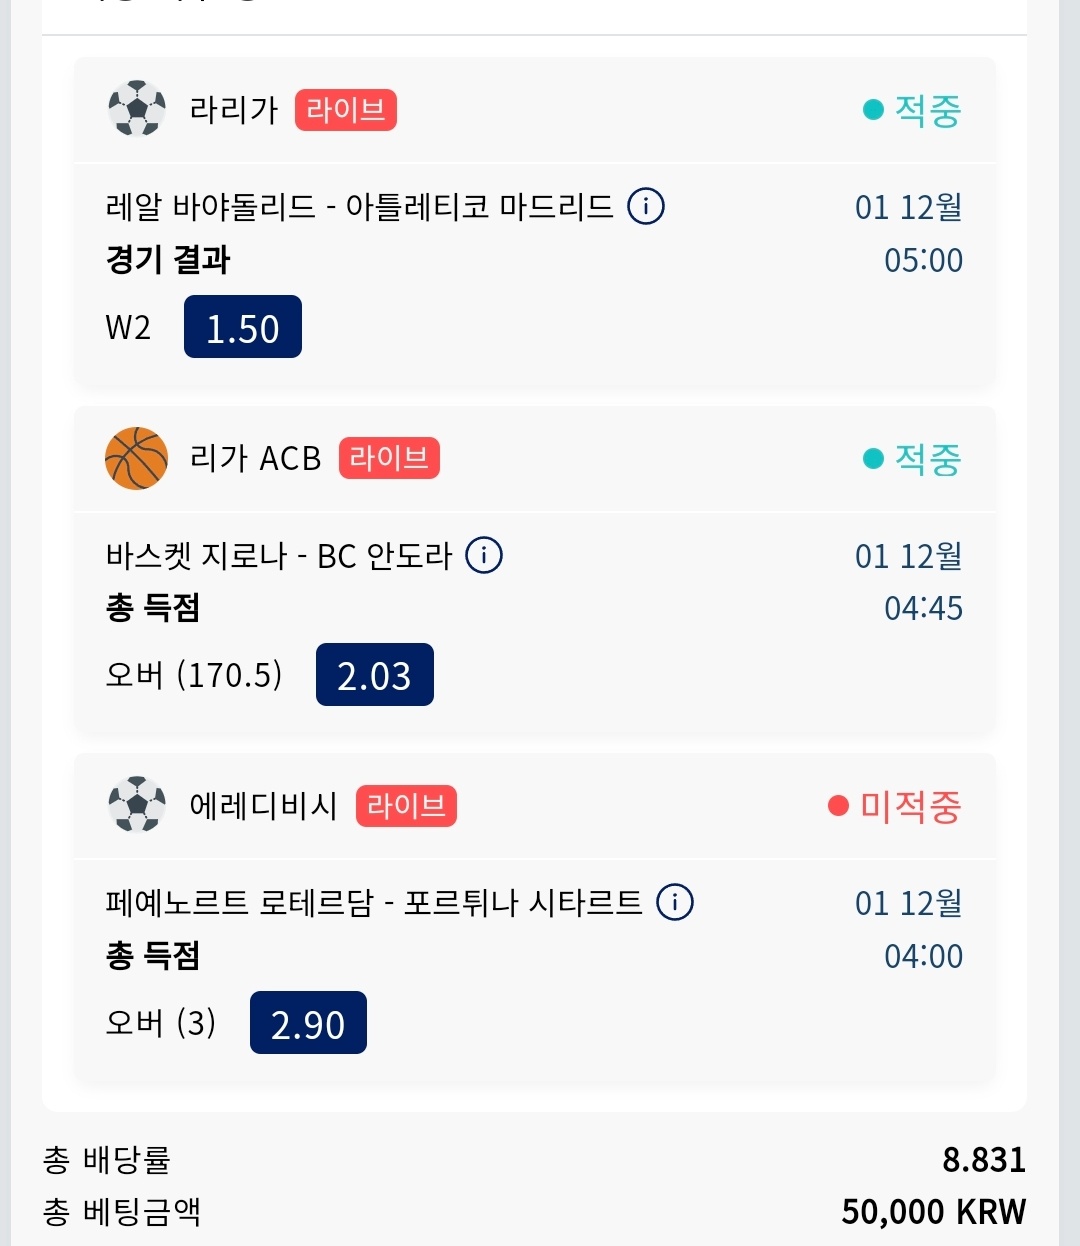Open info for Basquet Girona - BC Andorra

(485, 555)
